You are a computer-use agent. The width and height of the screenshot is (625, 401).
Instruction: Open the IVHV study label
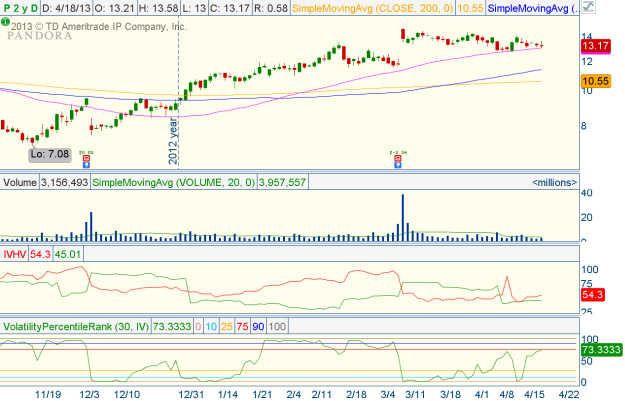14,256
